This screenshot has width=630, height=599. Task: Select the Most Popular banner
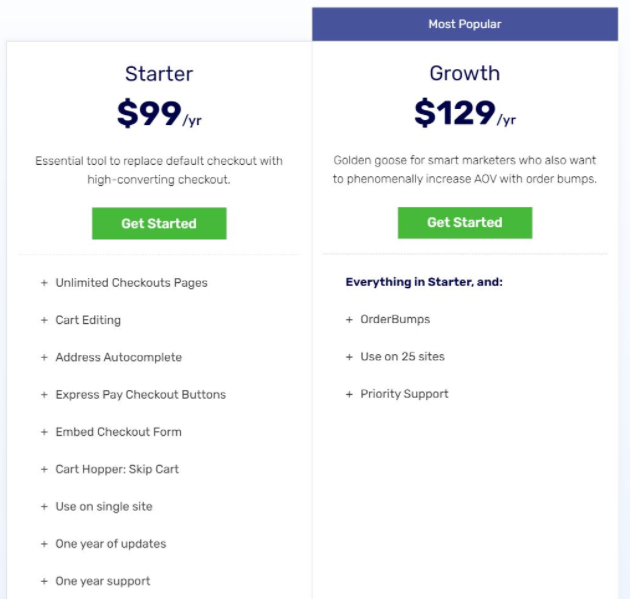tap(465, 24)
